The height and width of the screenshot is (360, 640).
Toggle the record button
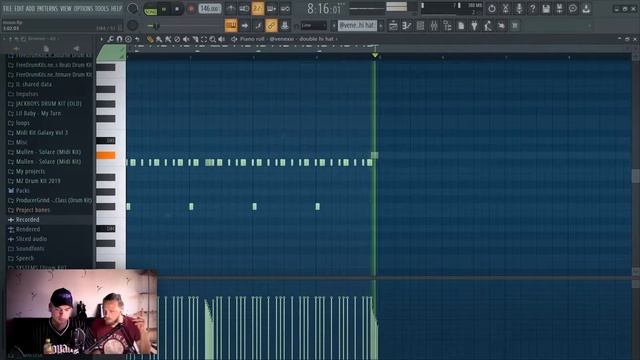click(x=191, y=9)
